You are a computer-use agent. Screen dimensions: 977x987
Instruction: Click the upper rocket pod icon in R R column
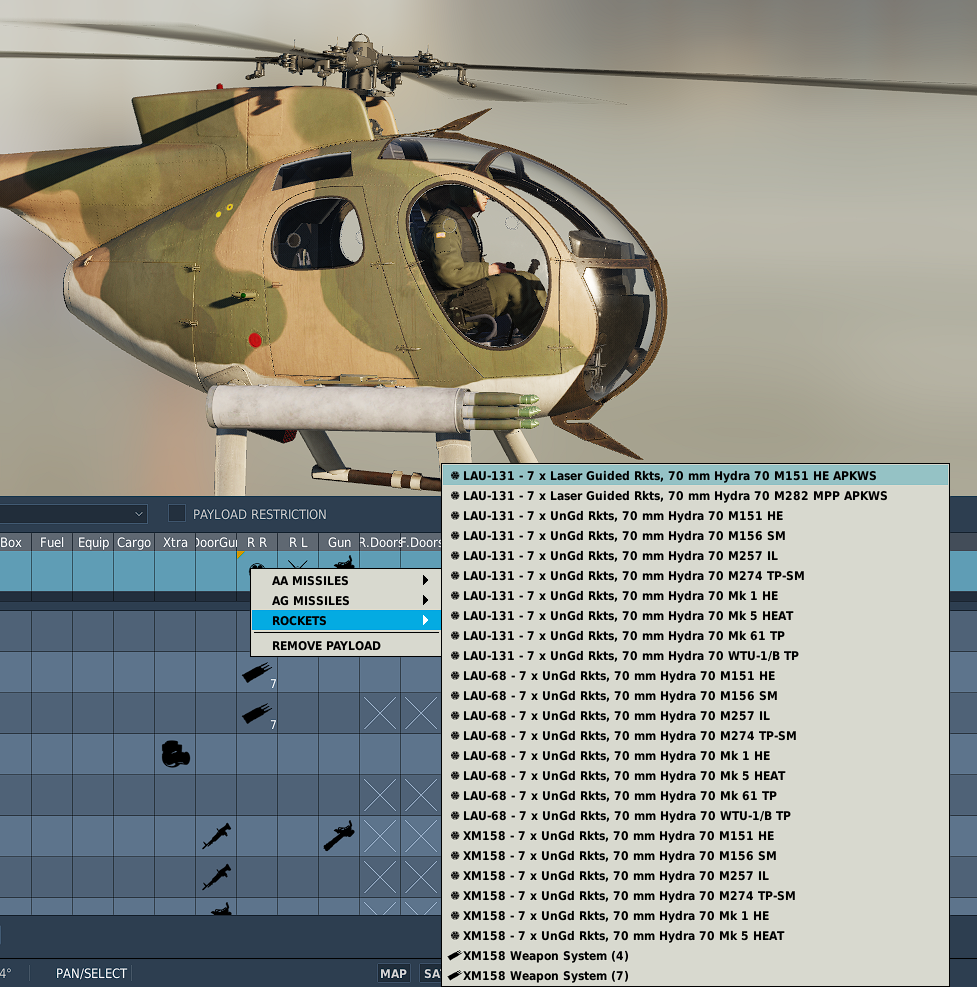256,673
